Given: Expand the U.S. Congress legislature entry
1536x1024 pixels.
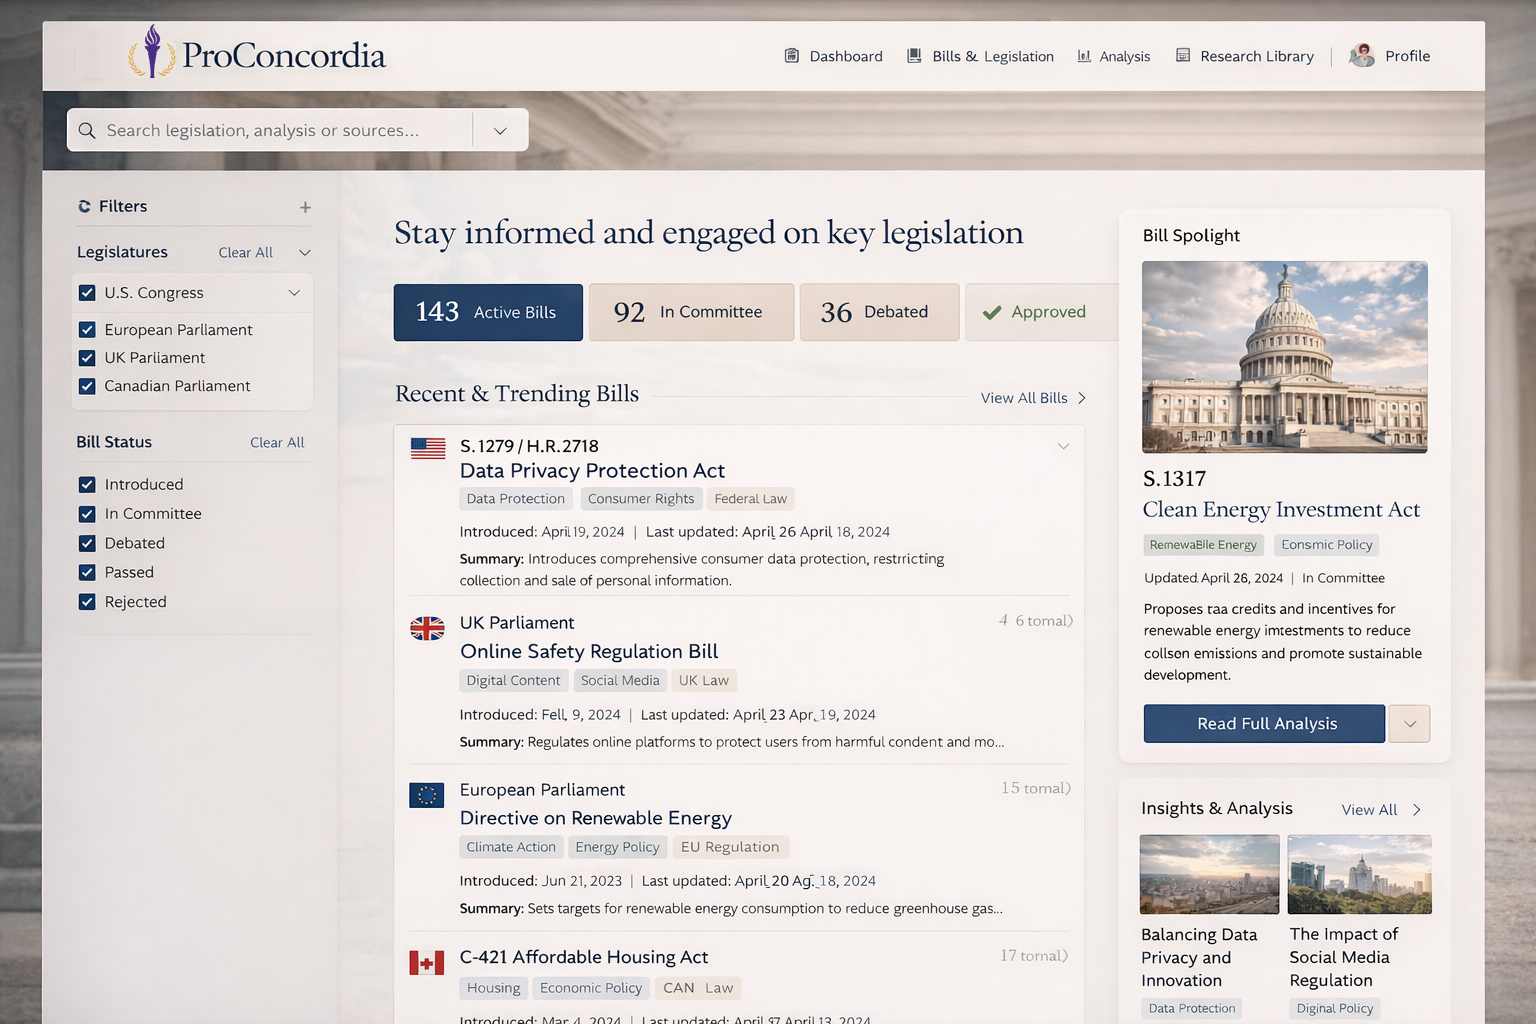Looking at the screenshot, I should click(x=294, y=292).
